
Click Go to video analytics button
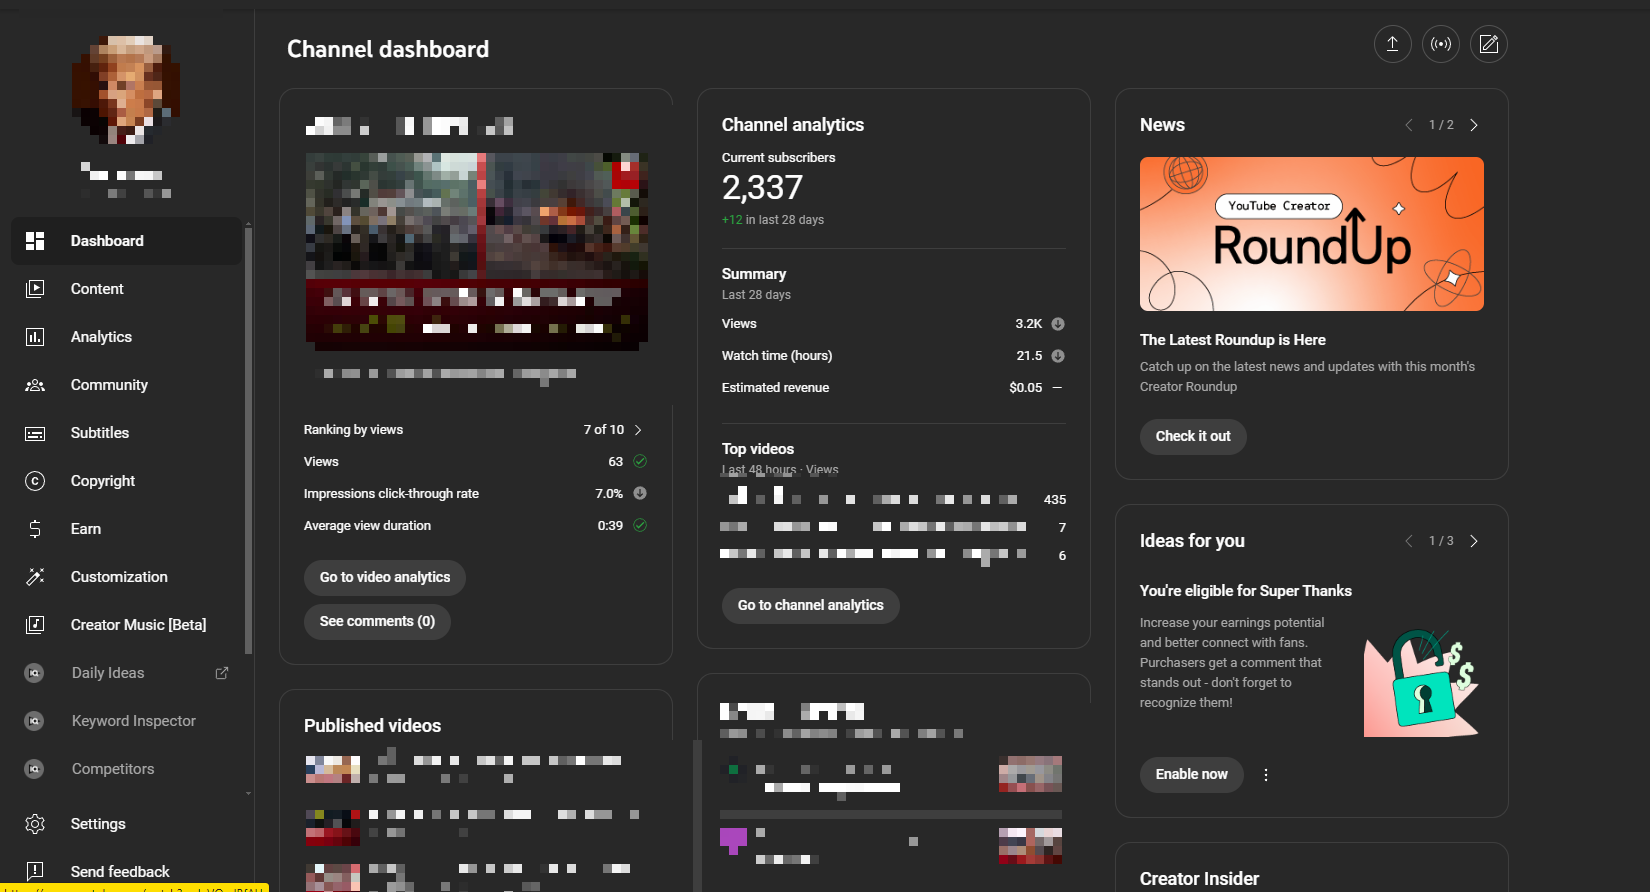pyautogui.click(x=385, y=577)
